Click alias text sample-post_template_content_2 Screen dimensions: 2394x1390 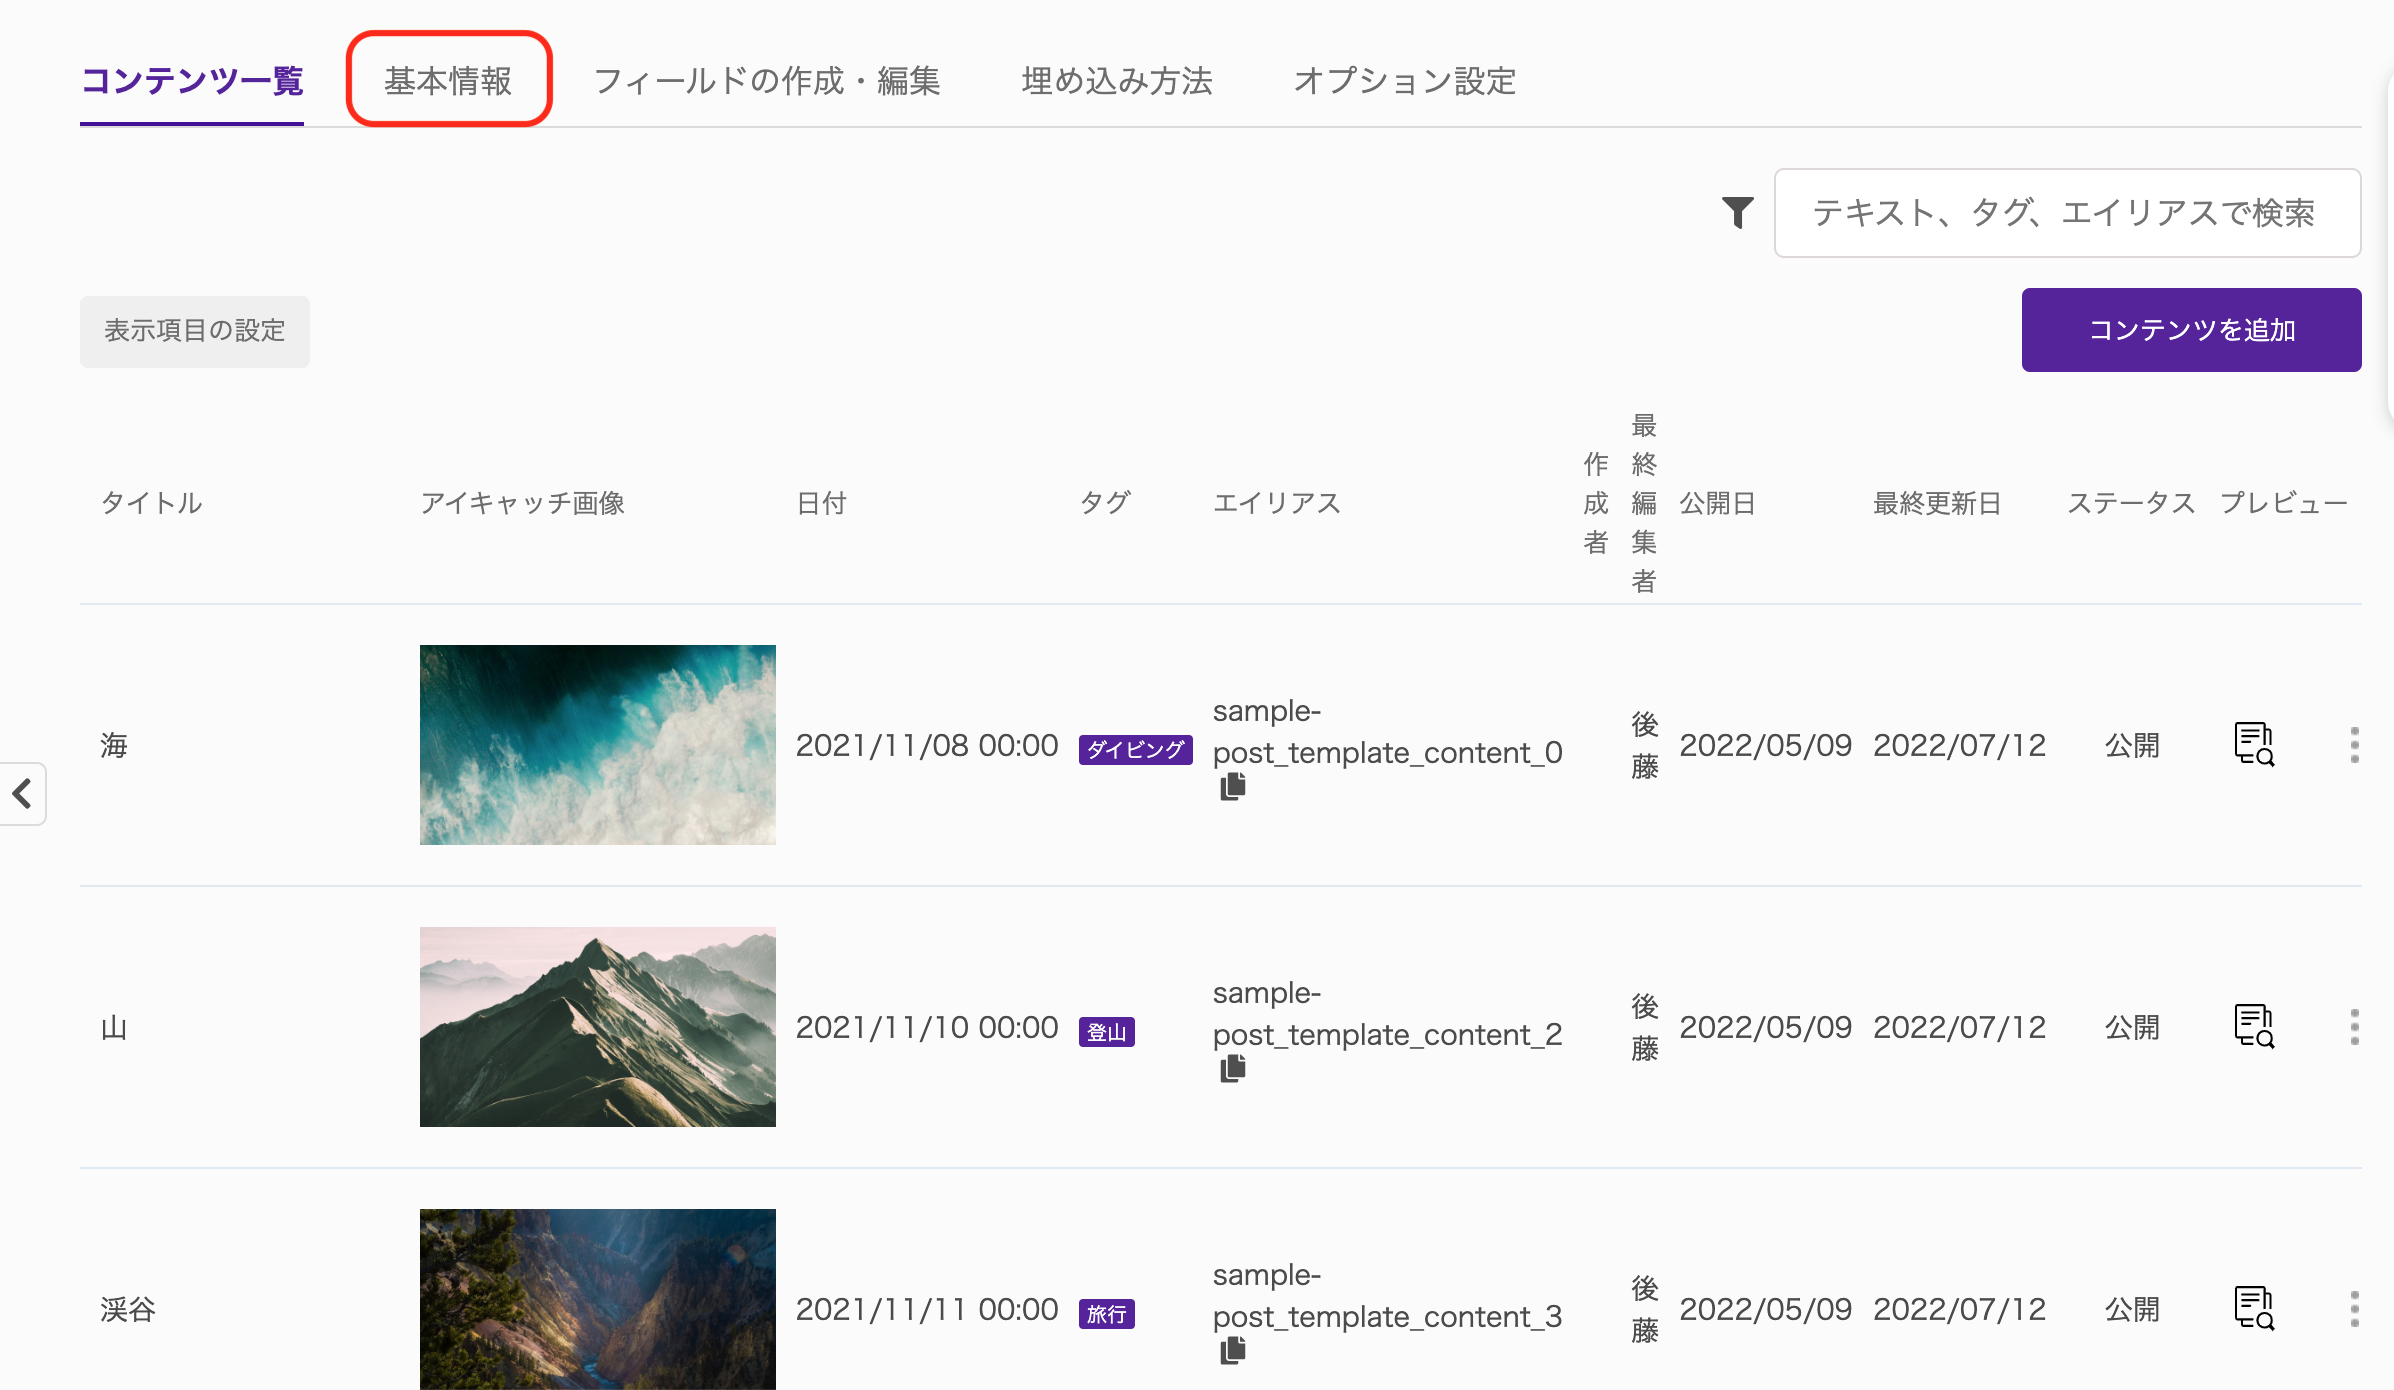(1388, 1013)
